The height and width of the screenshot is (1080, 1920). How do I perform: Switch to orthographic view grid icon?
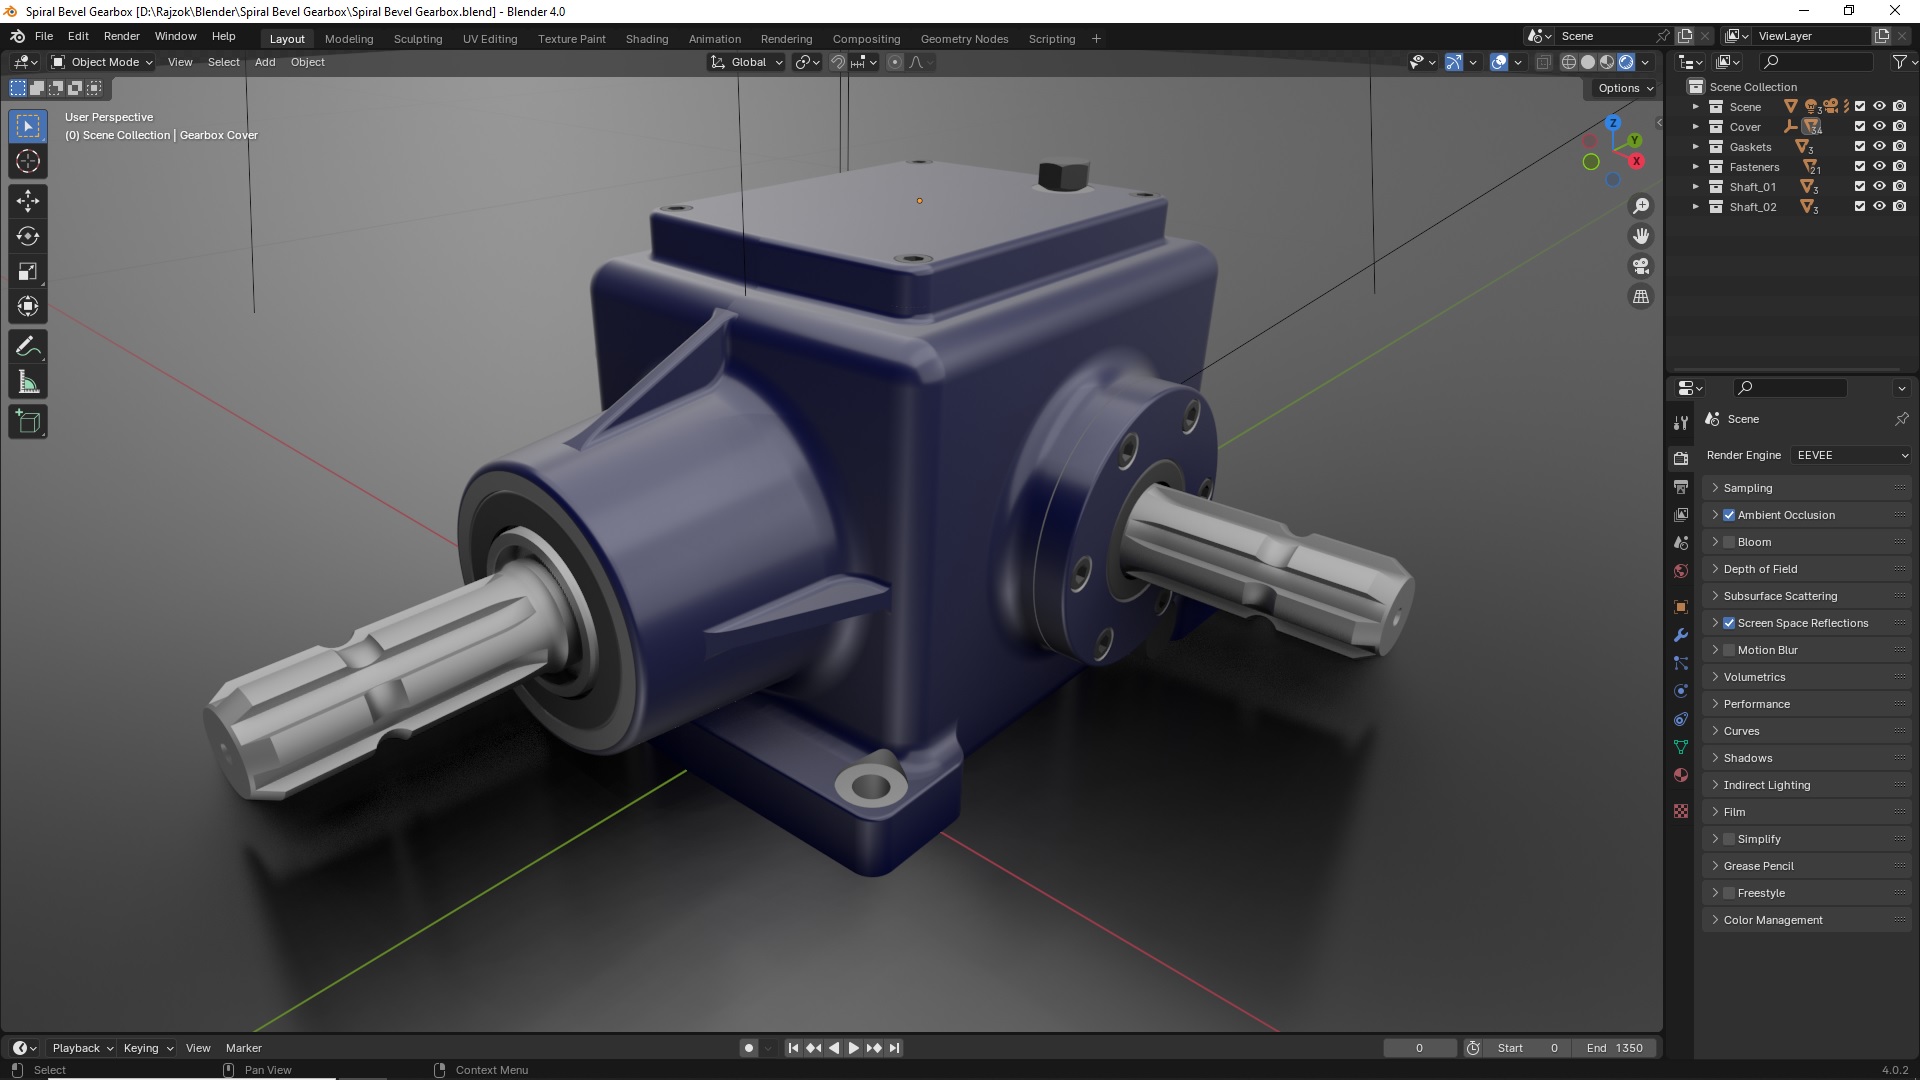(1641, 297)
